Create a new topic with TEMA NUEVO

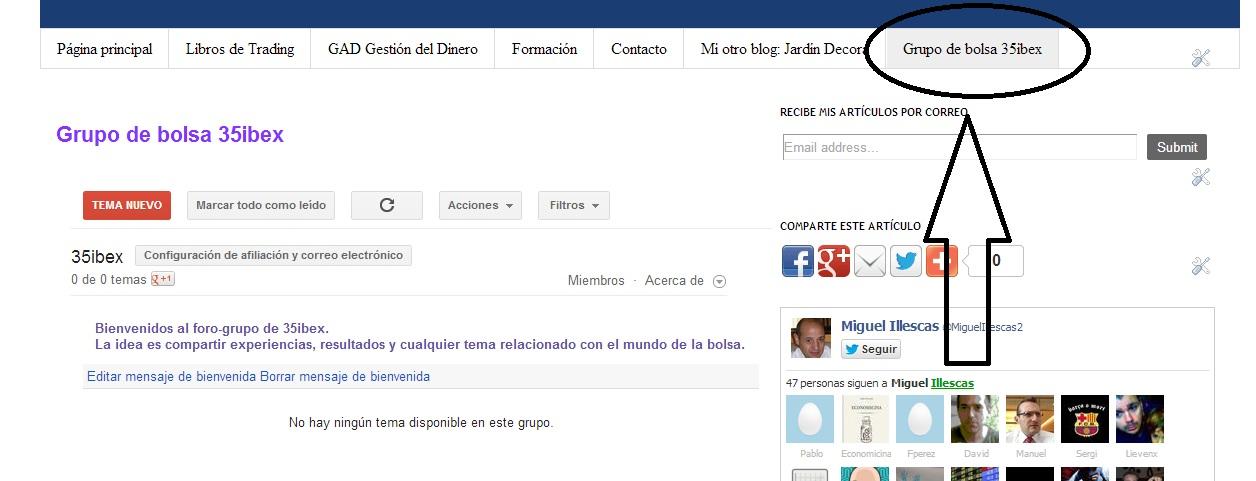(127, 205)
